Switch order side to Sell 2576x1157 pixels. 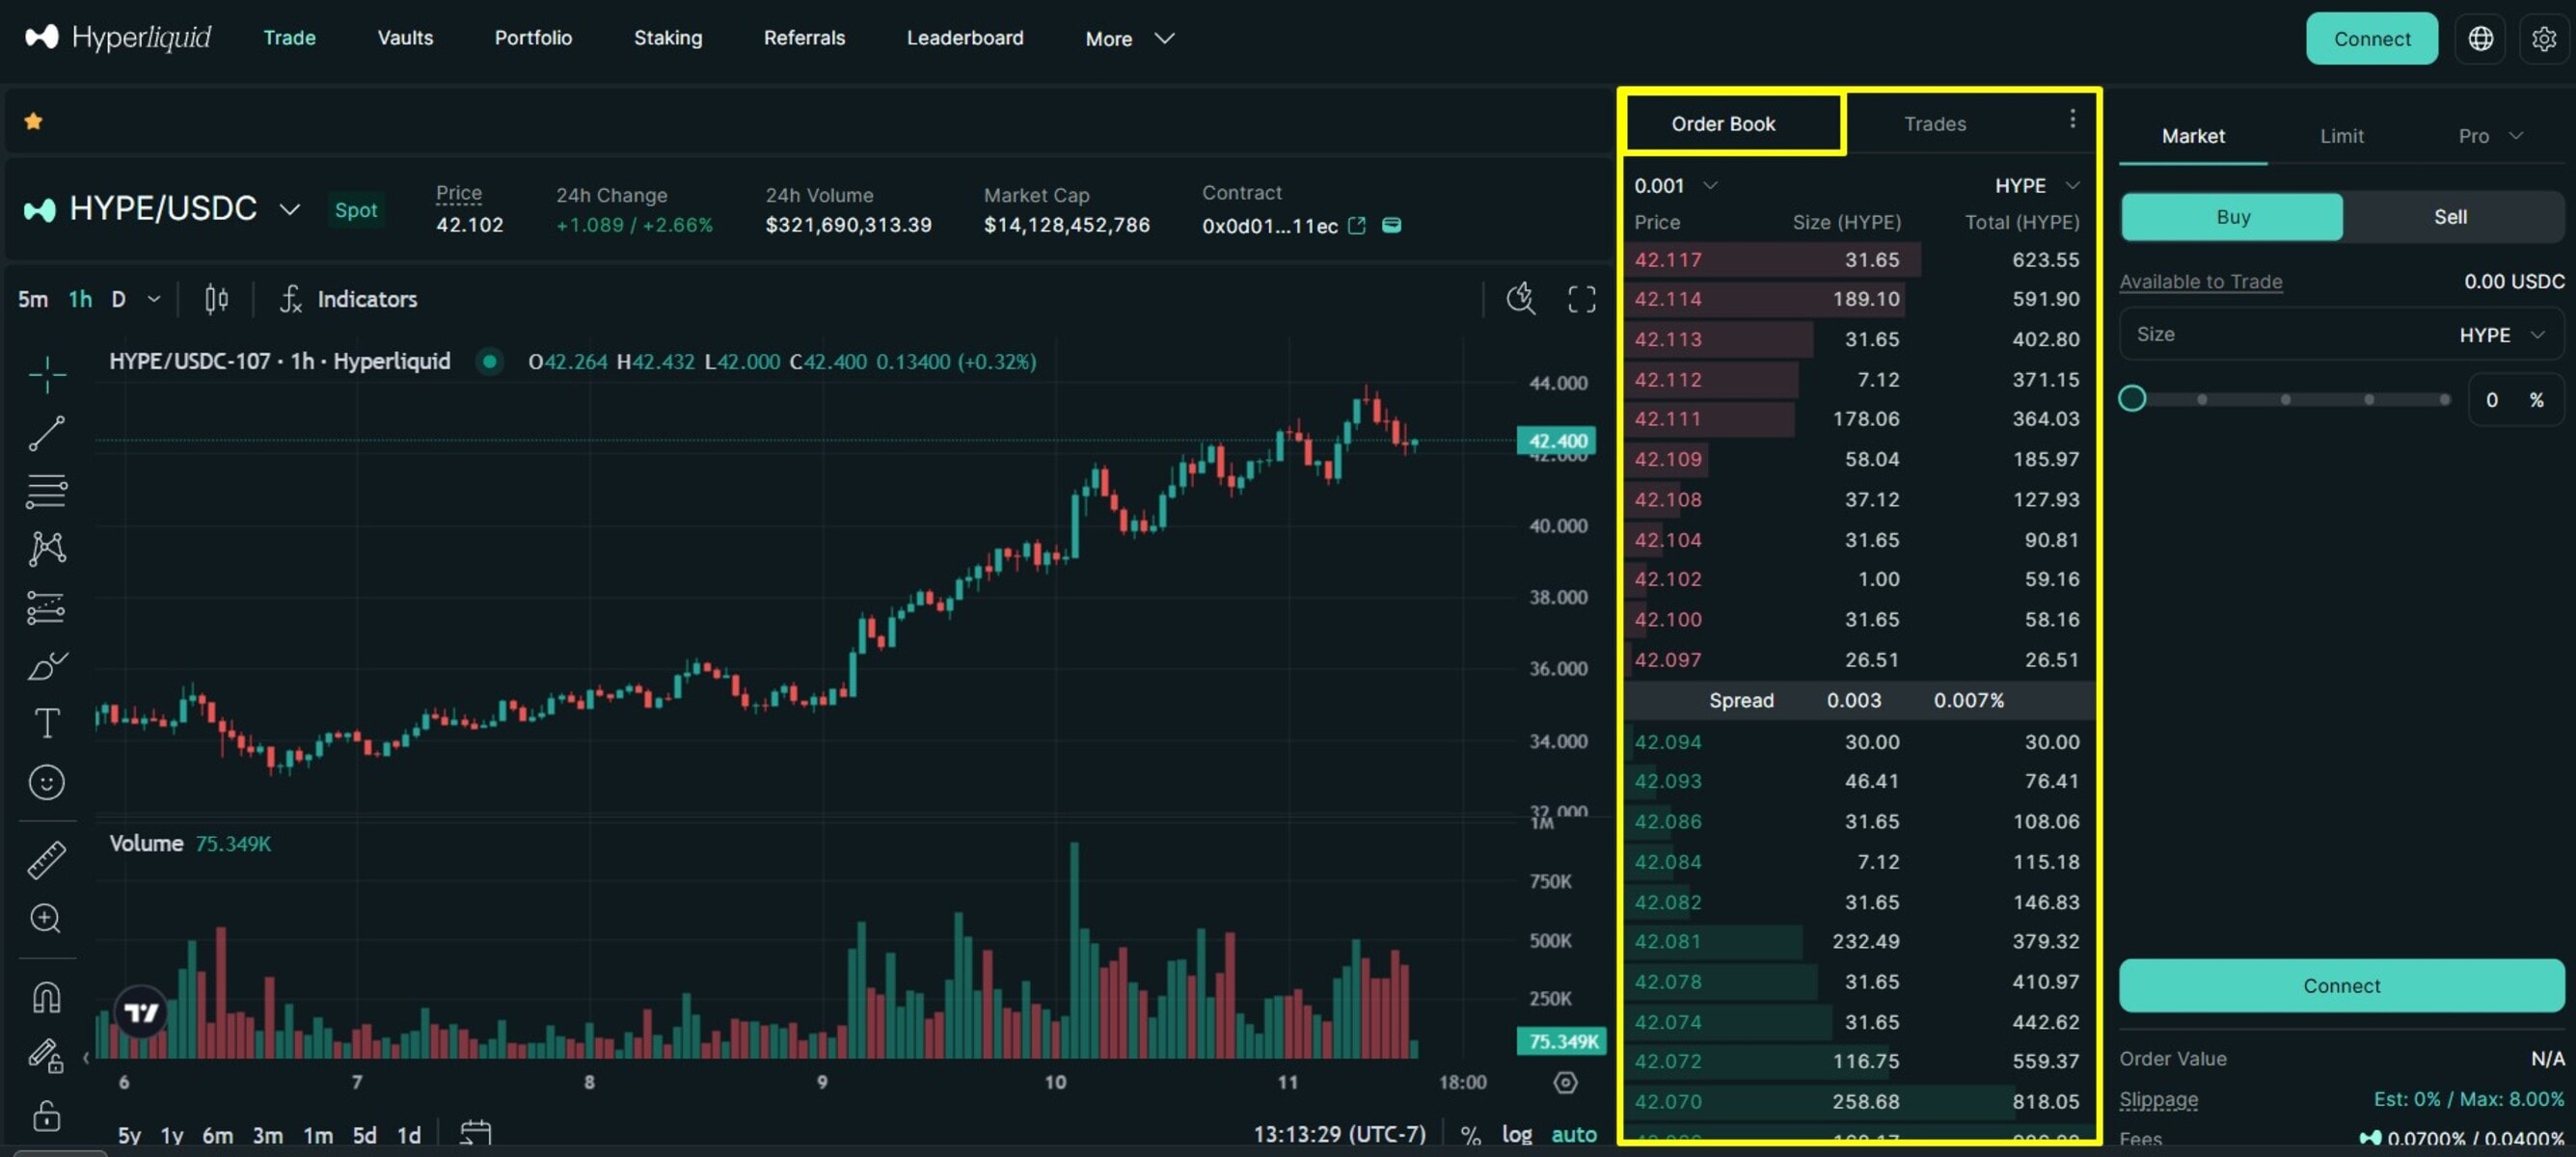pos(2449,217)
